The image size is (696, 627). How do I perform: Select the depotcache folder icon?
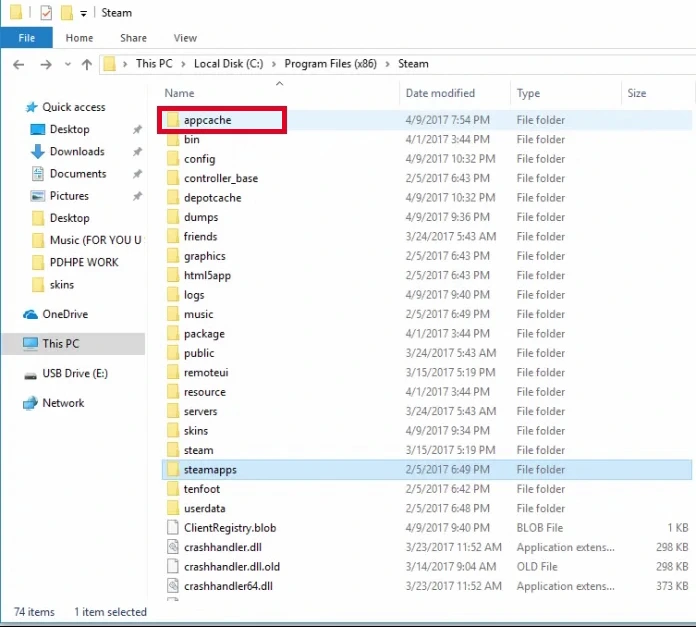pos(173,198)
